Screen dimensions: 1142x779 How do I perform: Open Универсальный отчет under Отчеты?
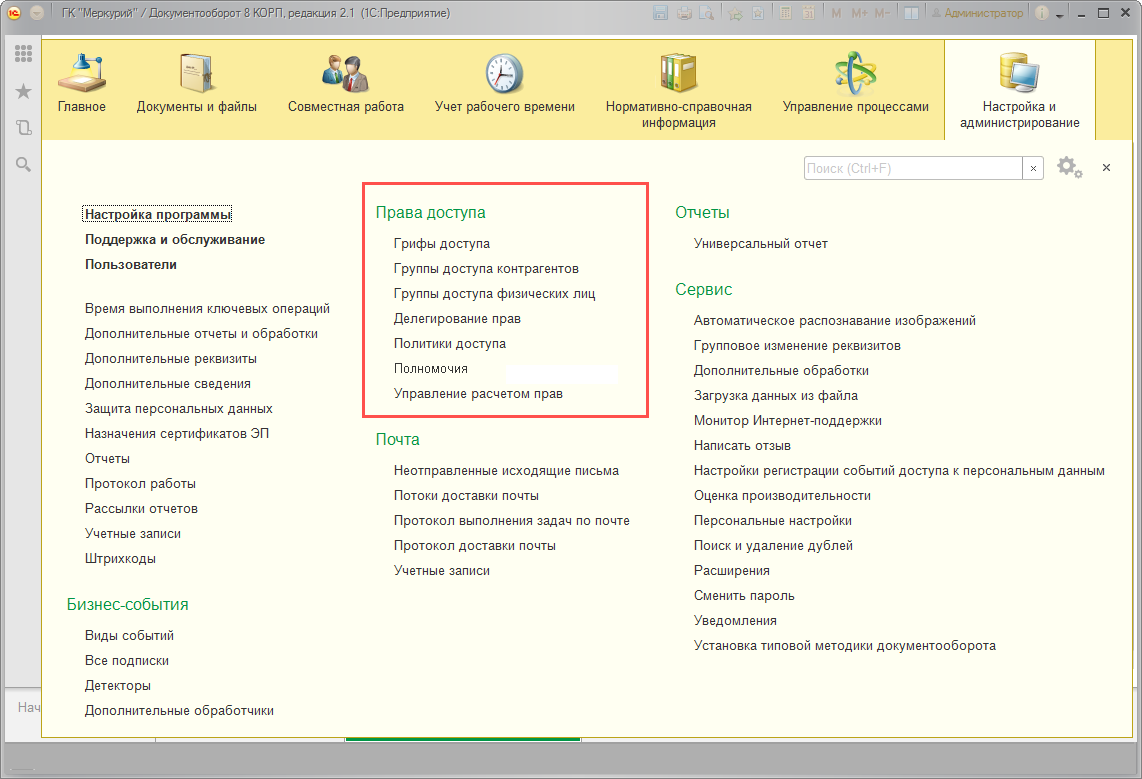[x=760, y=243]
